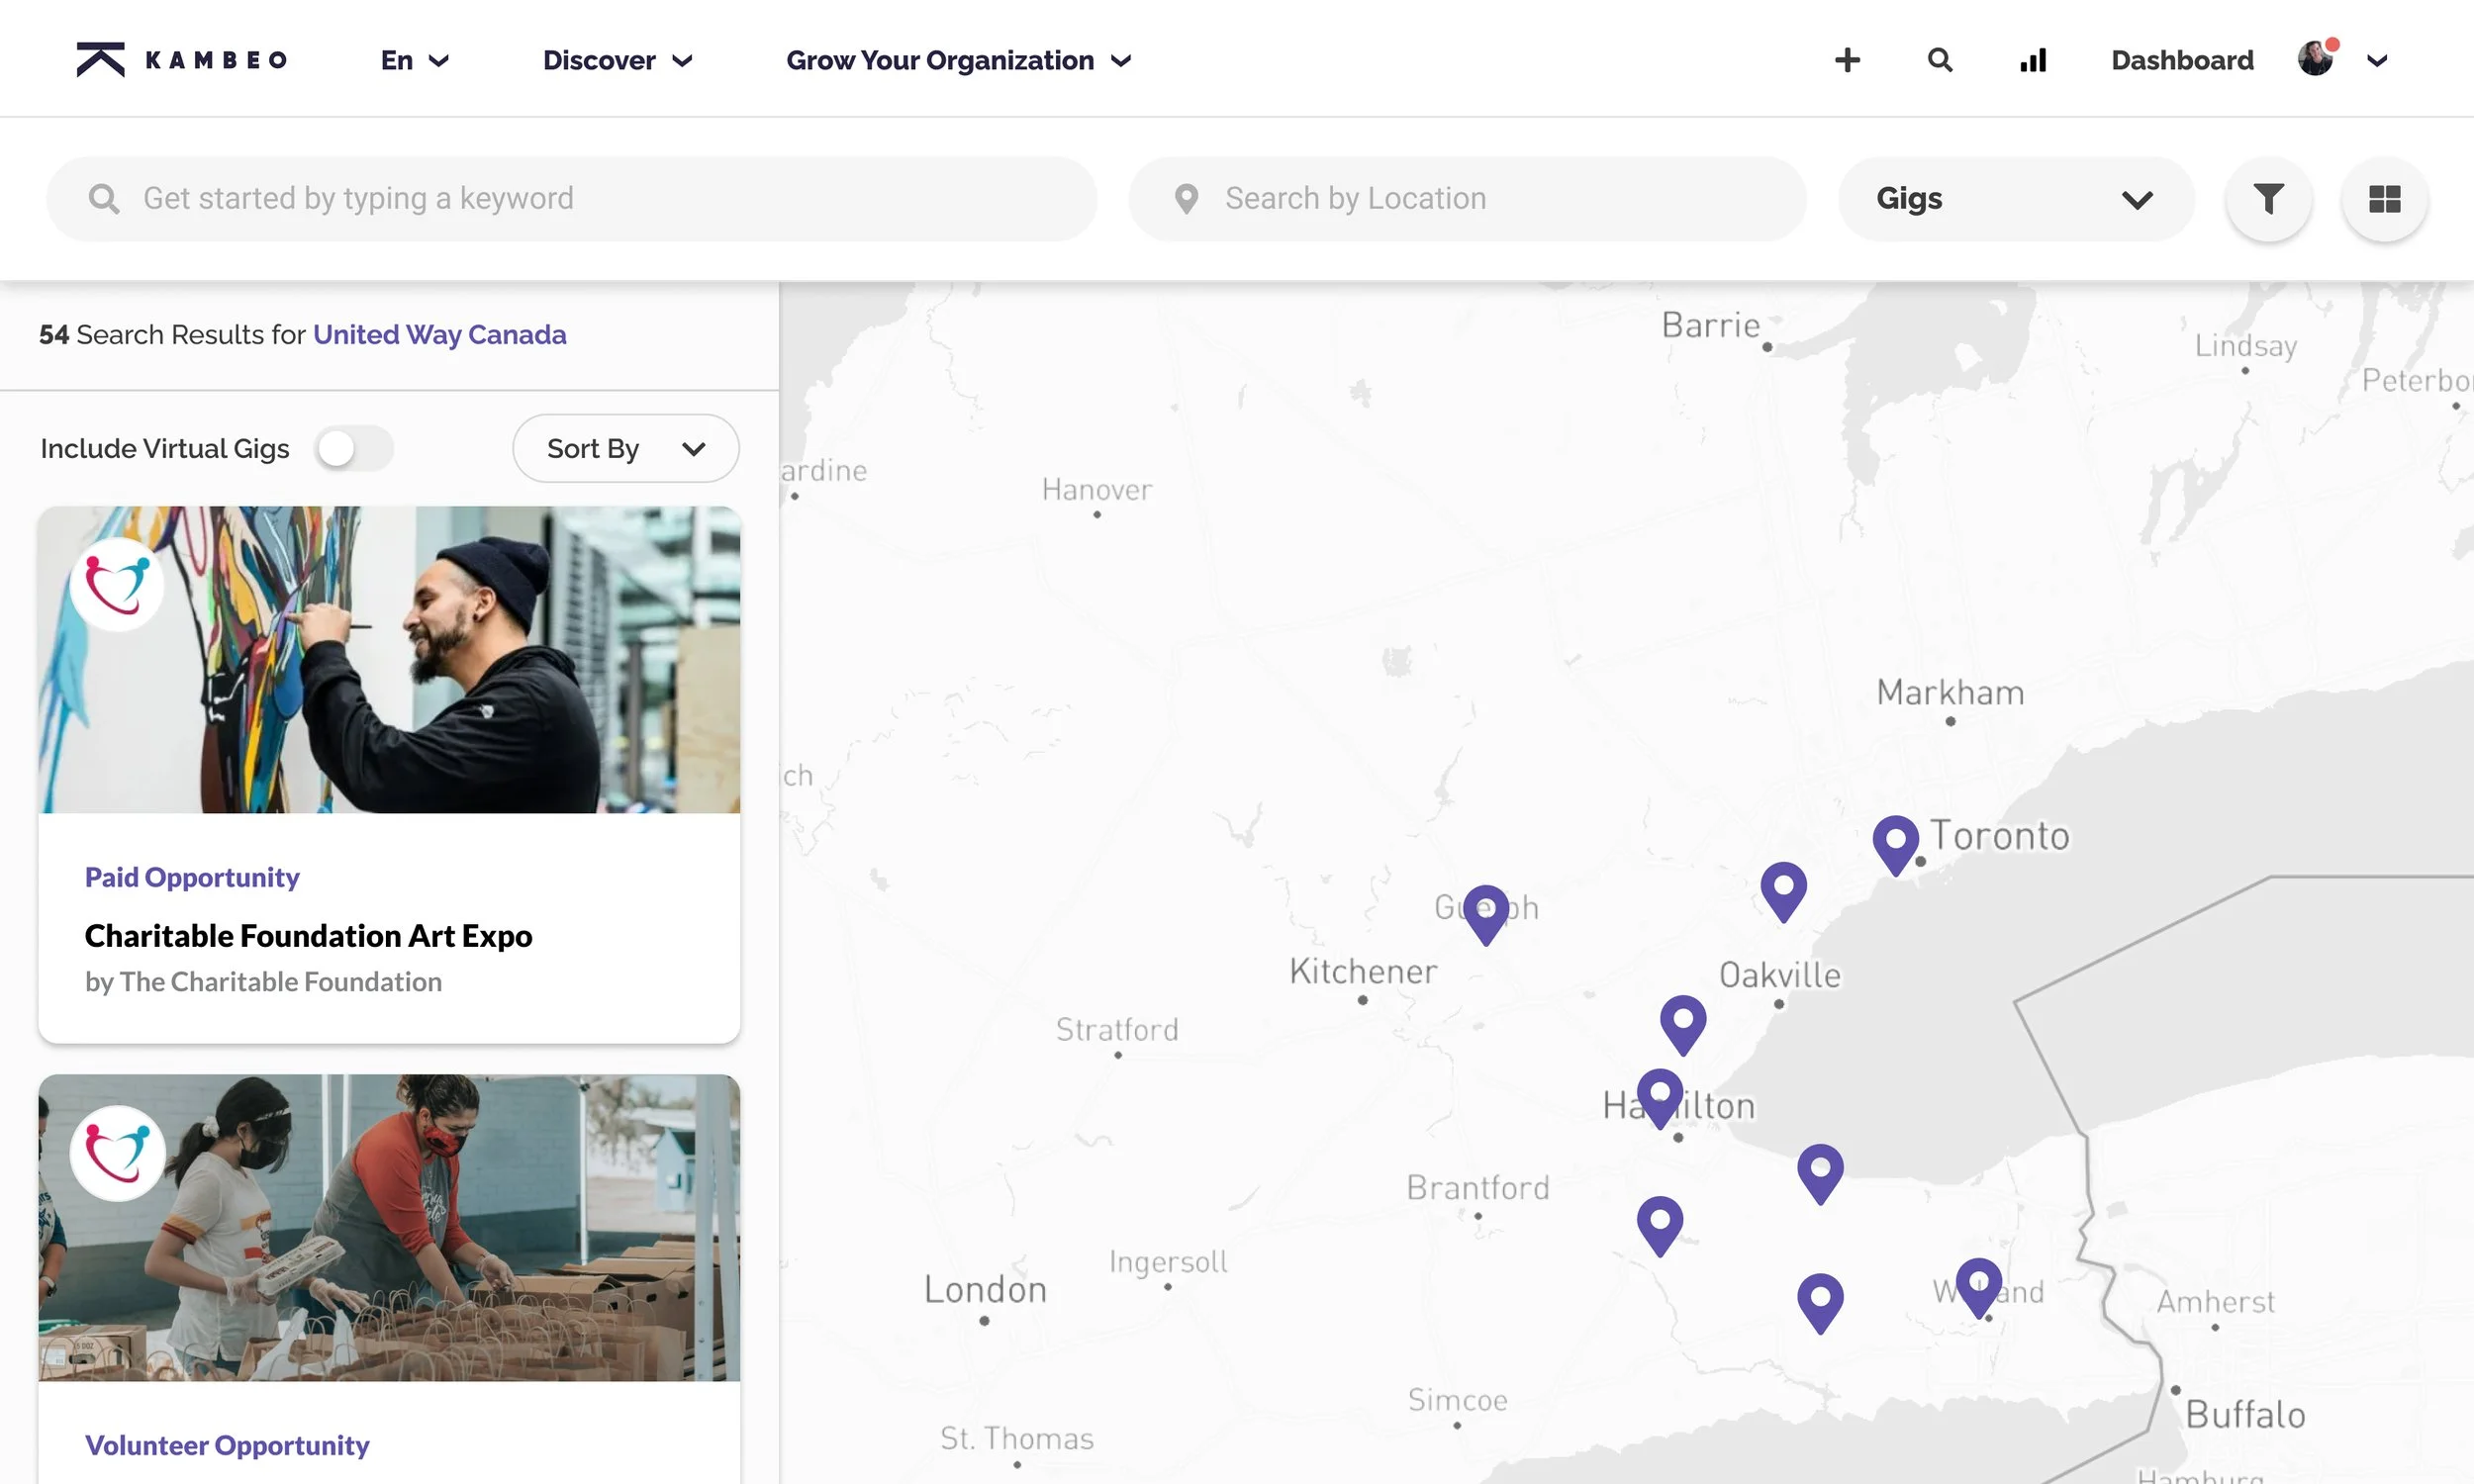Switch to grid view layout icon
This screenshot has width=2474, height=1484.
[2384, 198]
